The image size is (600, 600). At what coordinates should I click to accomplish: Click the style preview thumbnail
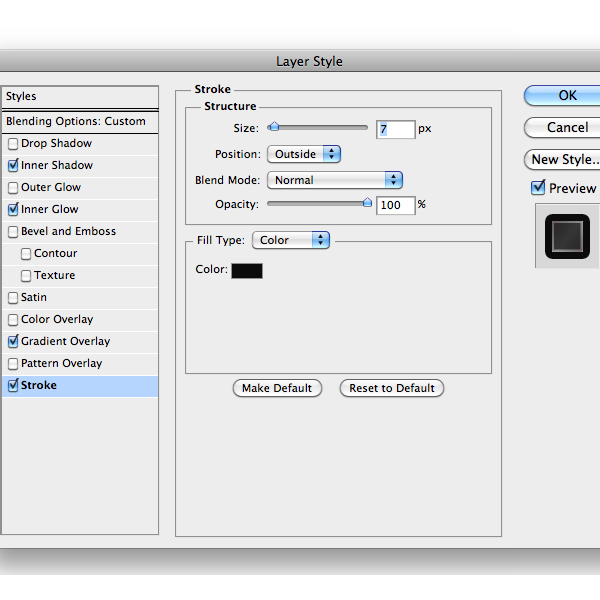coord(567,236)
